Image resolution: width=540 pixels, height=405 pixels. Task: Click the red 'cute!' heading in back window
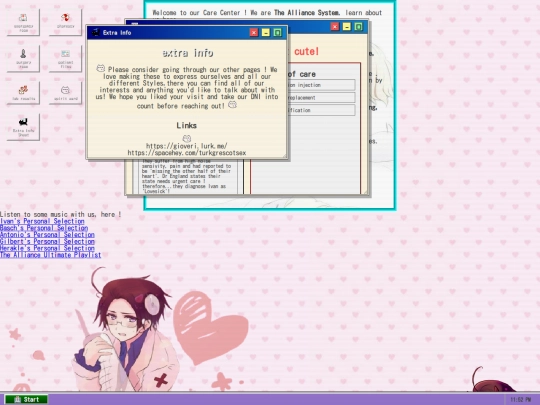[x=306, y=51]
